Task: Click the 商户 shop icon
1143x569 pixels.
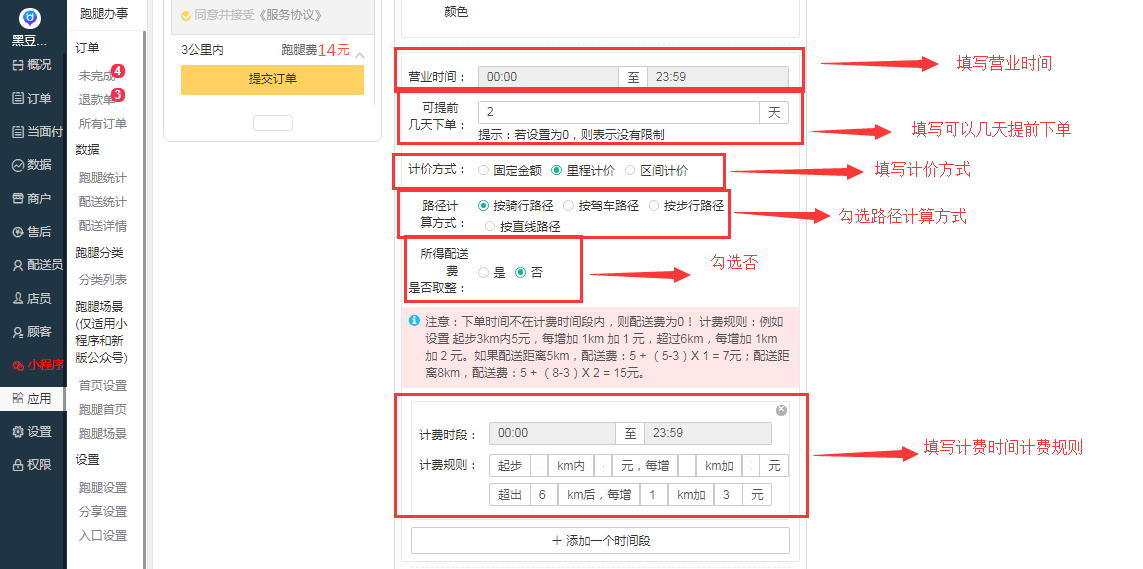Action: point(18,198)
